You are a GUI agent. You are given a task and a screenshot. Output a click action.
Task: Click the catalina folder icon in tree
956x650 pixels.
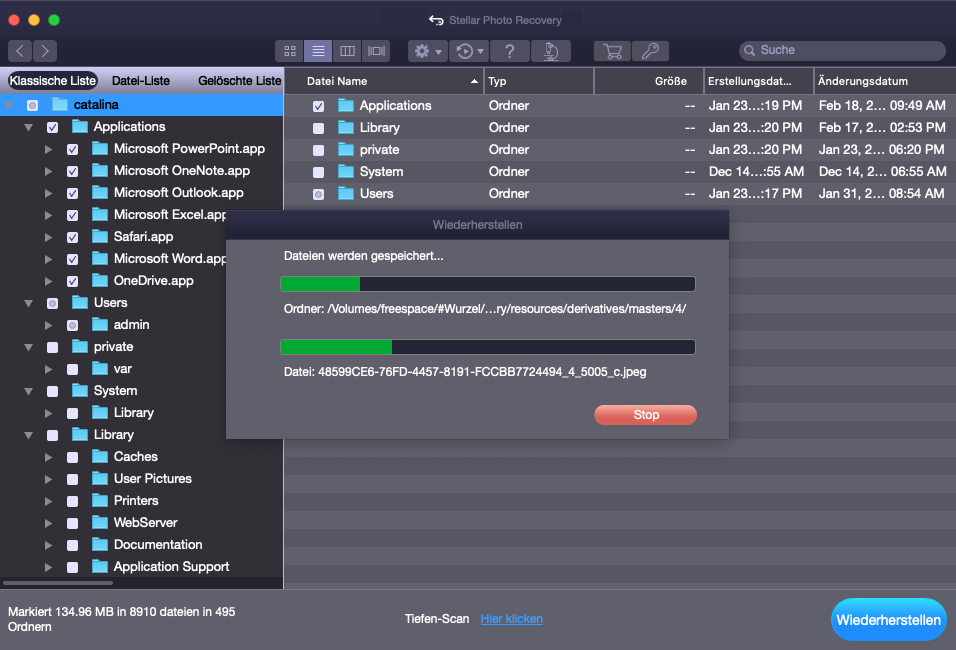point(60,104)
